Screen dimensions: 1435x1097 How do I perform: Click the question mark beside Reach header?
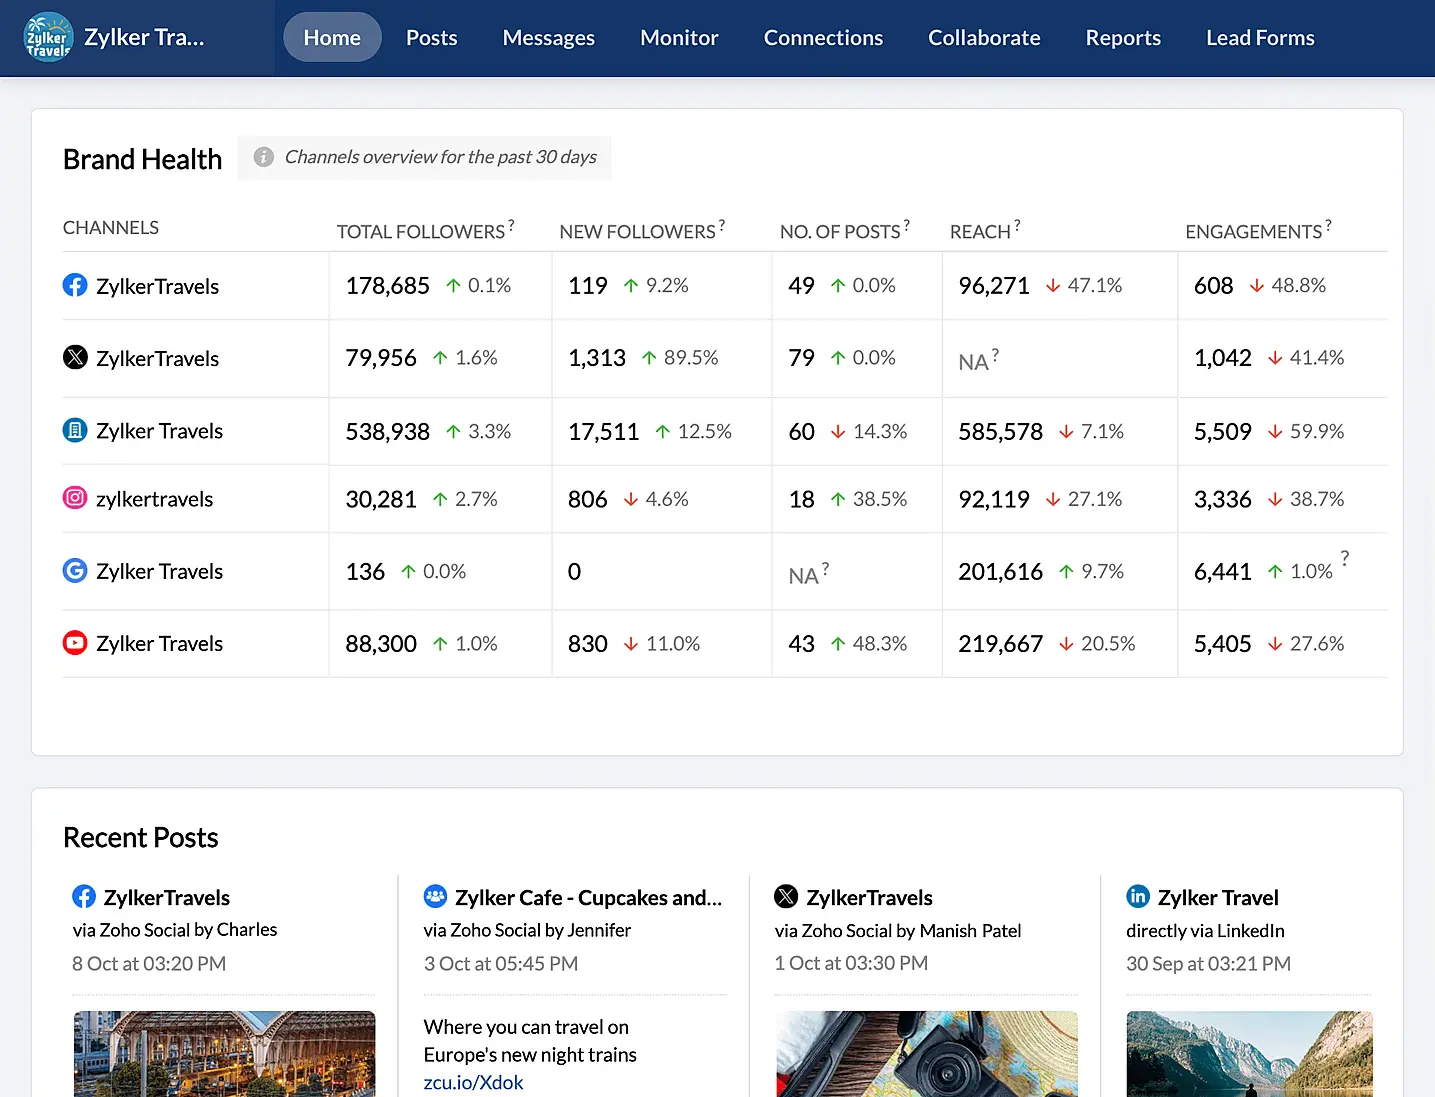[x=1017, y=224]
